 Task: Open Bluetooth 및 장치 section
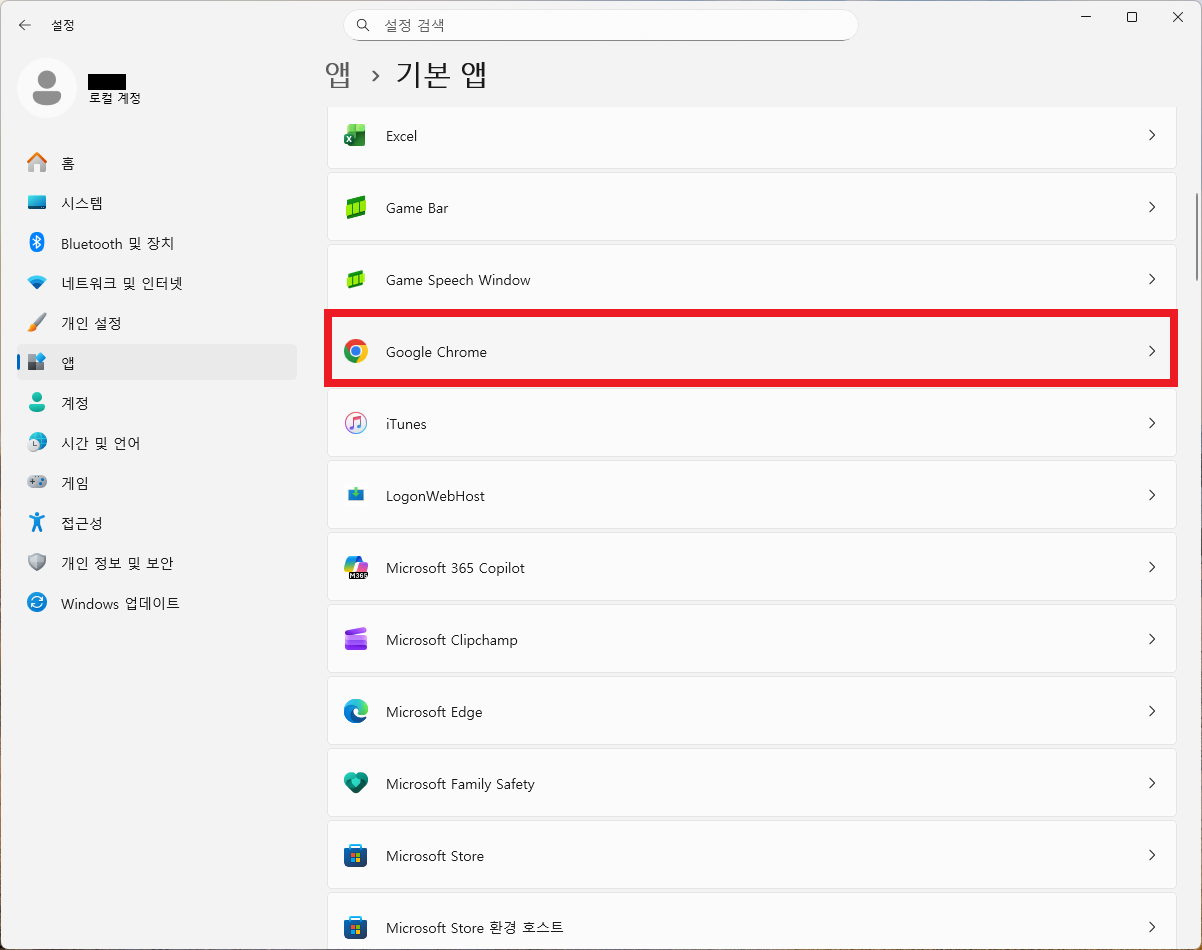pyautogui.click(x=157, y=242)
